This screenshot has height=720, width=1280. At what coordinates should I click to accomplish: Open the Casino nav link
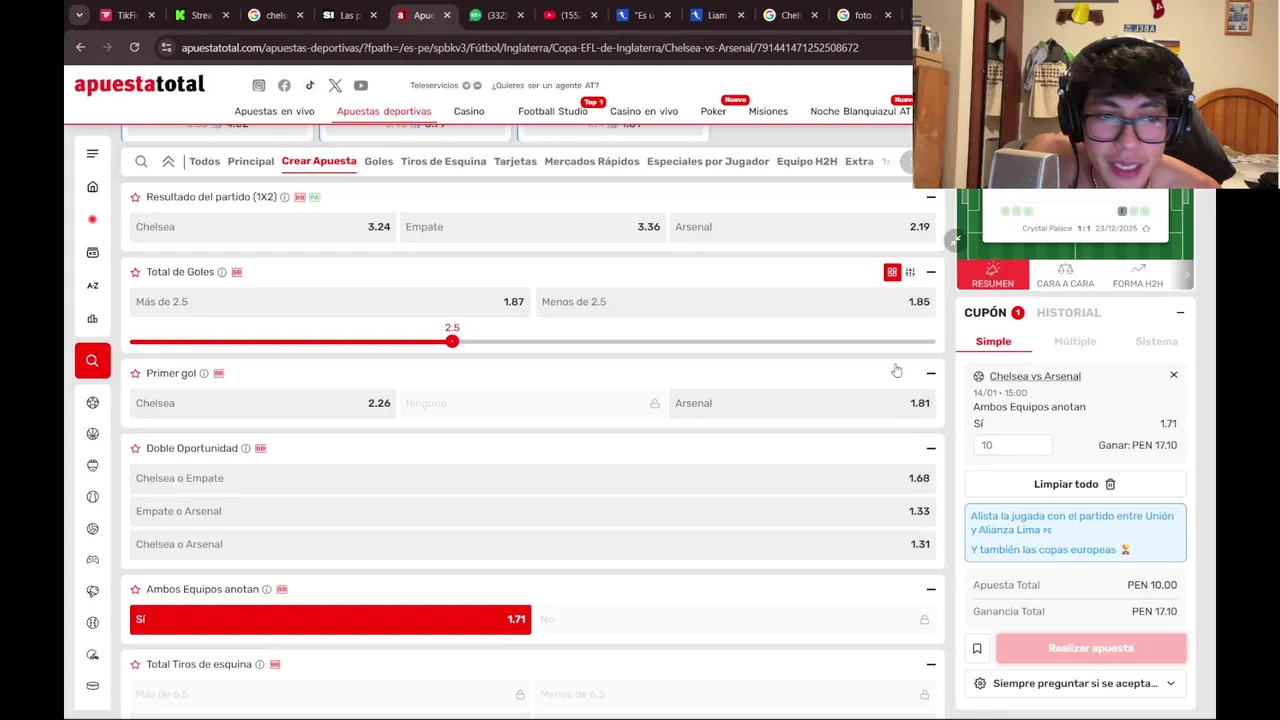click(469, 111)
